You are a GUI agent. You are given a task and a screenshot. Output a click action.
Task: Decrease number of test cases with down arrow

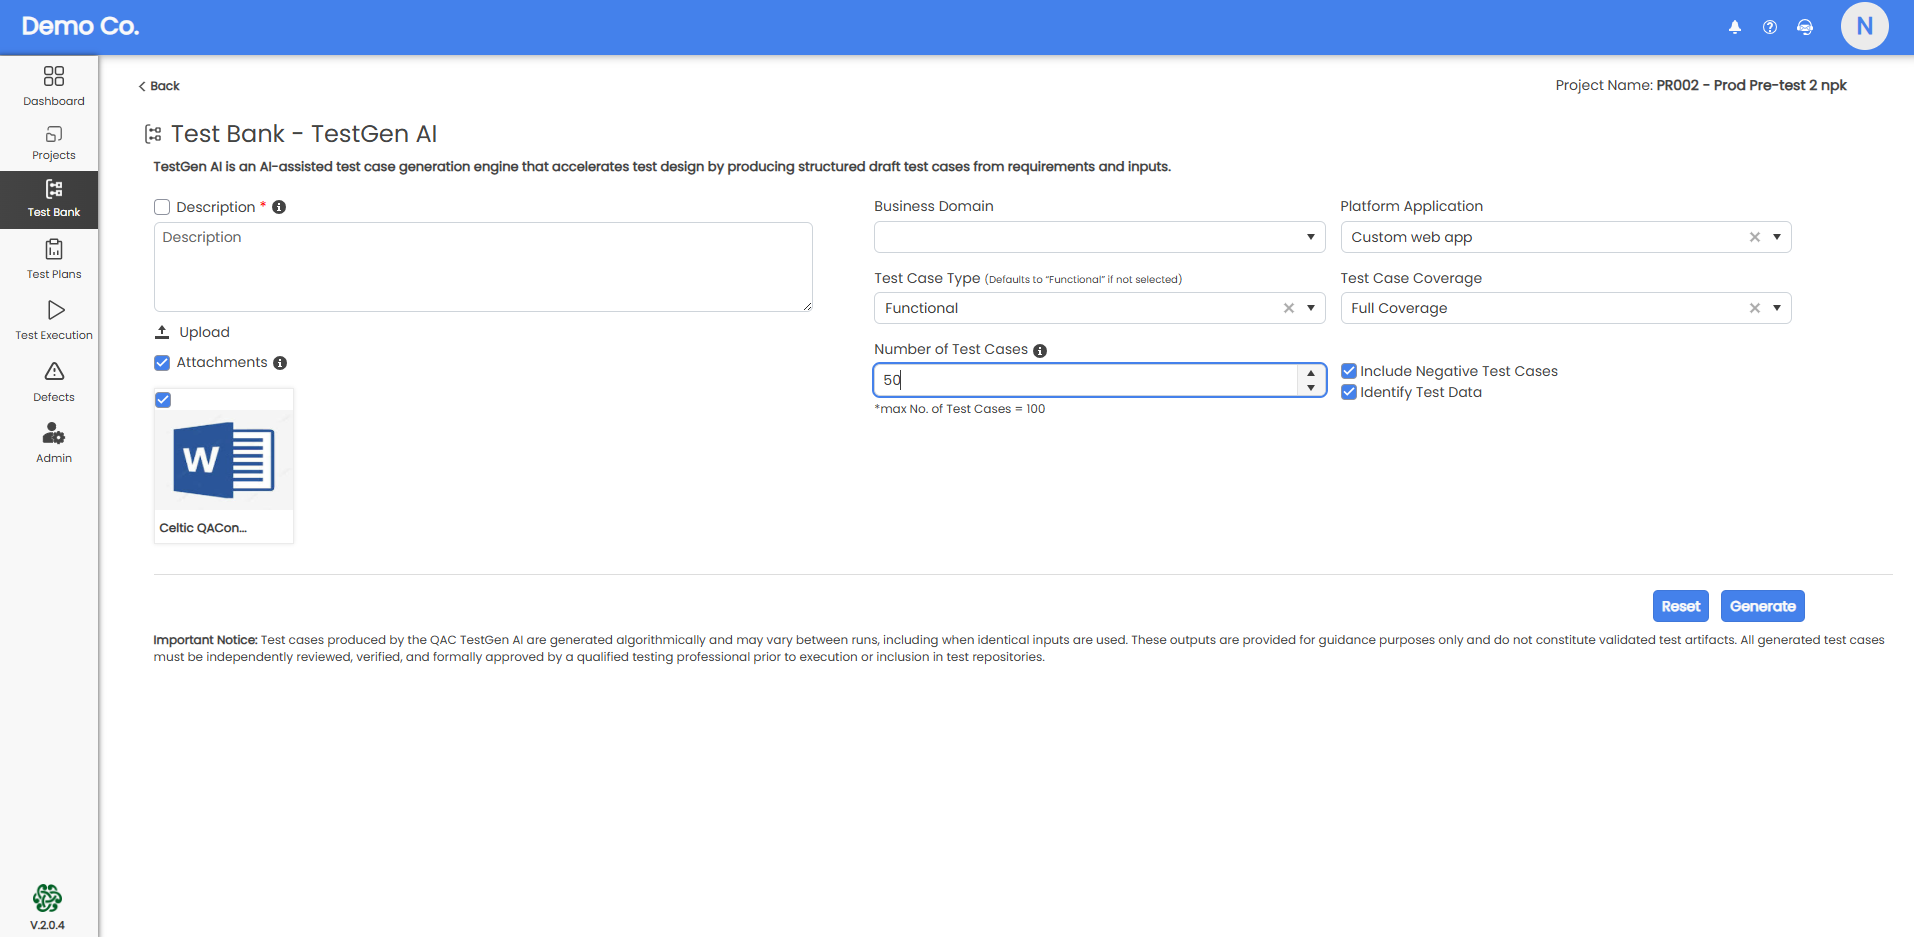pos(1311,387)
